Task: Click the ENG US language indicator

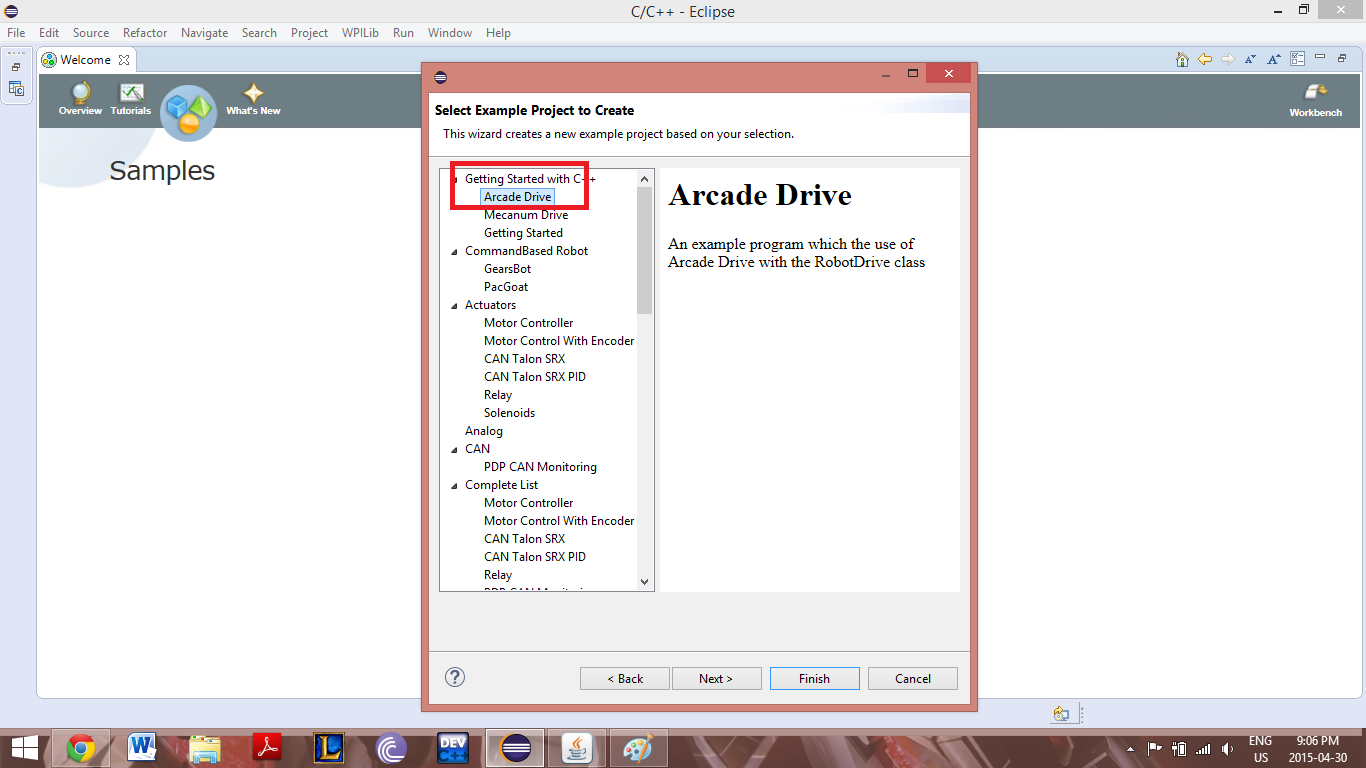Action: 1260,748
